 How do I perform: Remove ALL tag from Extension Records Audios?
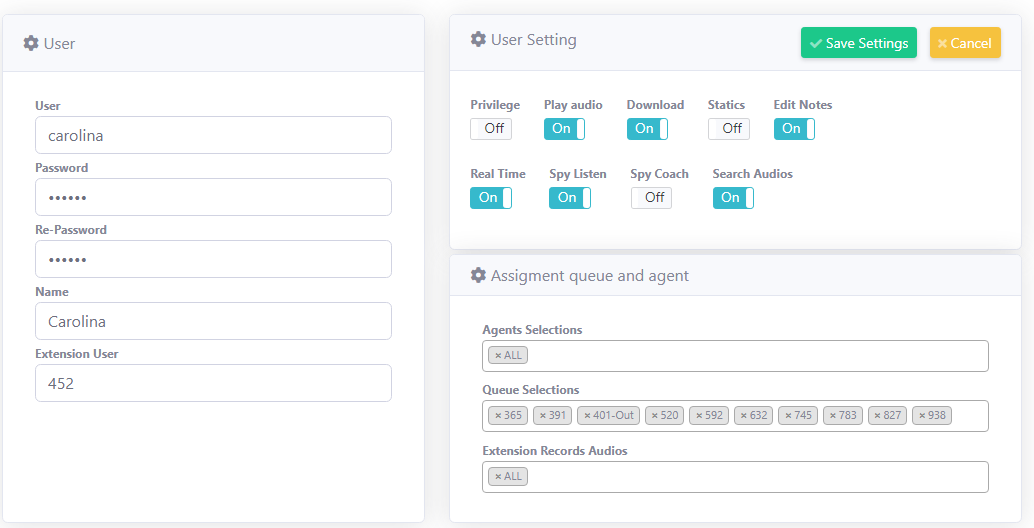pos(498,476)
